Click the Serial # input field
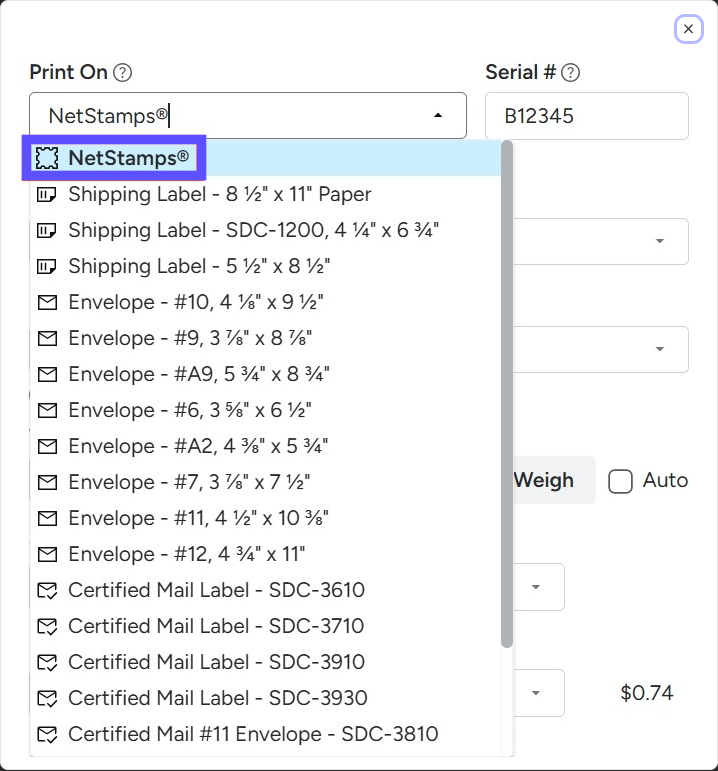Image resolution: width=718 pixels, height=771 pixels. [587, 116]
